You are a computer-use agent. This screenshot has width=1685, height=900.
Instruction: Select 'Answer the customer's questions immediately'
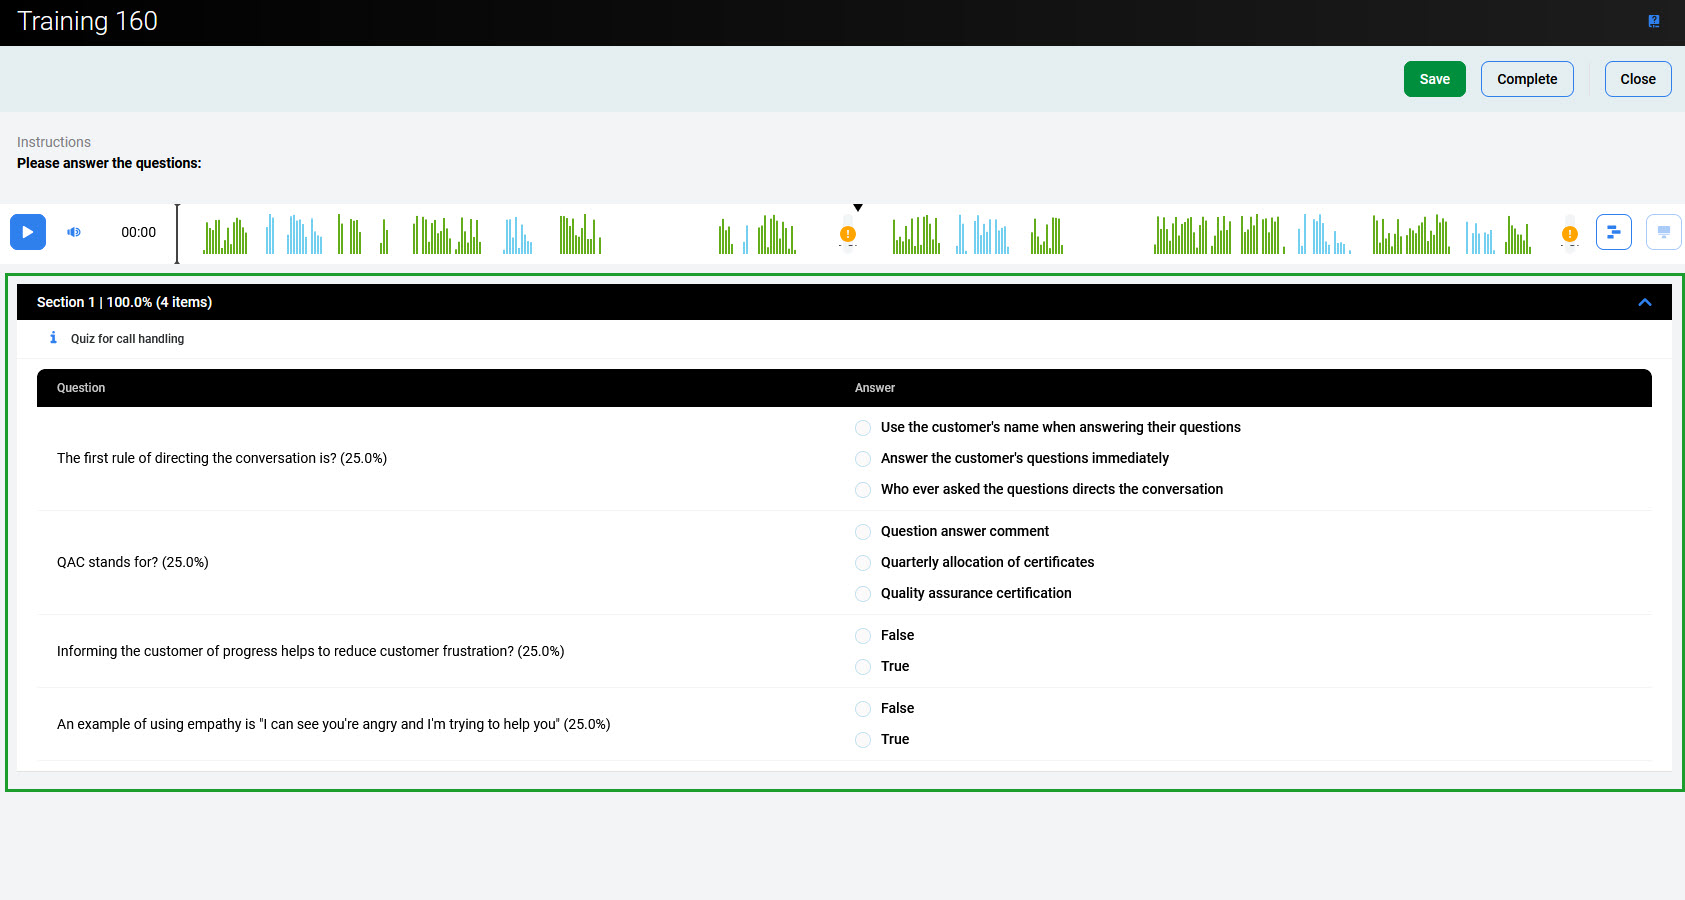pyautogui.click(x=863, y=459)
